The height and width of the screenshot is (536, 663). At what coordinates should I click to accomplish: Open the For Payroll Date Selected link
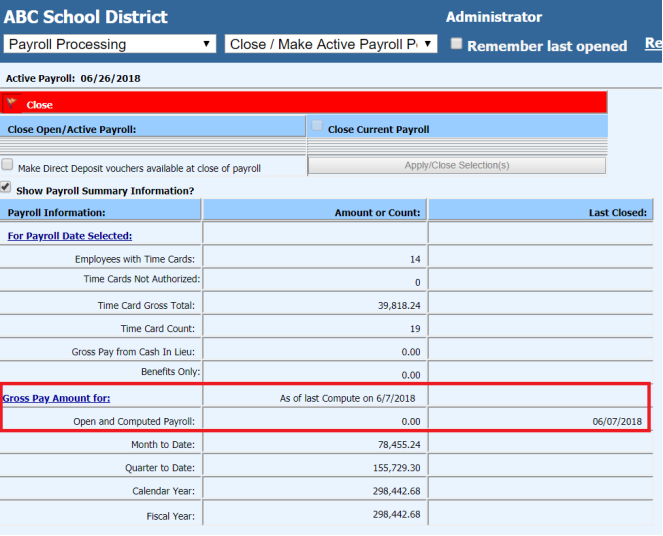tap(70, 236)
